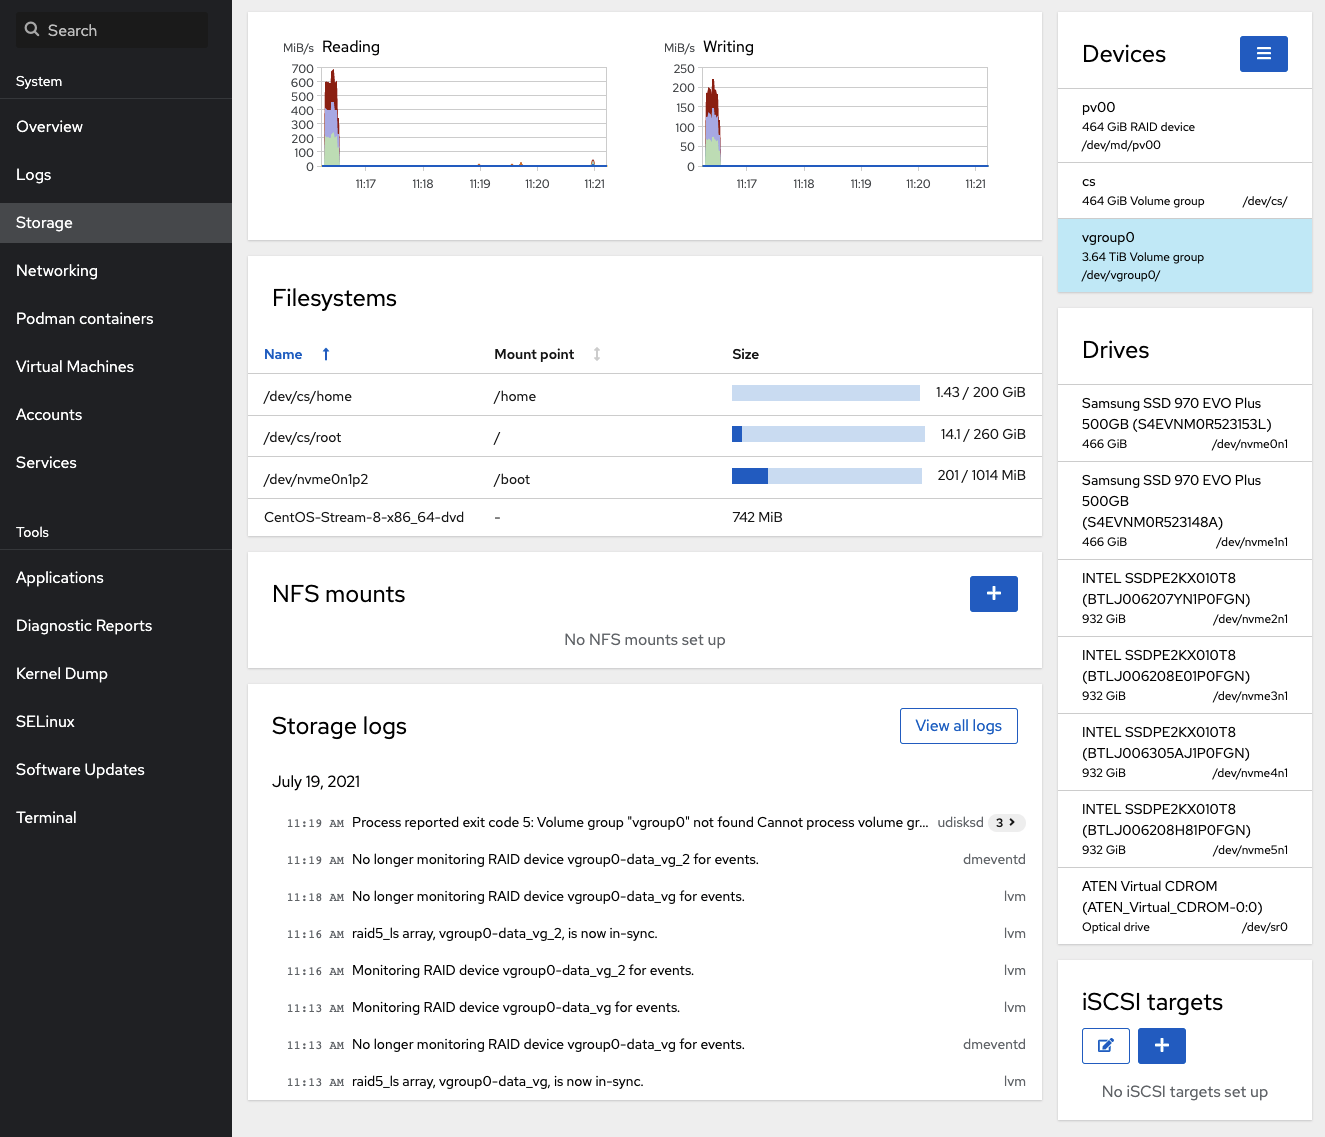
Task: Open the Devices hamburger menu
Action: [x=1263, y=54]
